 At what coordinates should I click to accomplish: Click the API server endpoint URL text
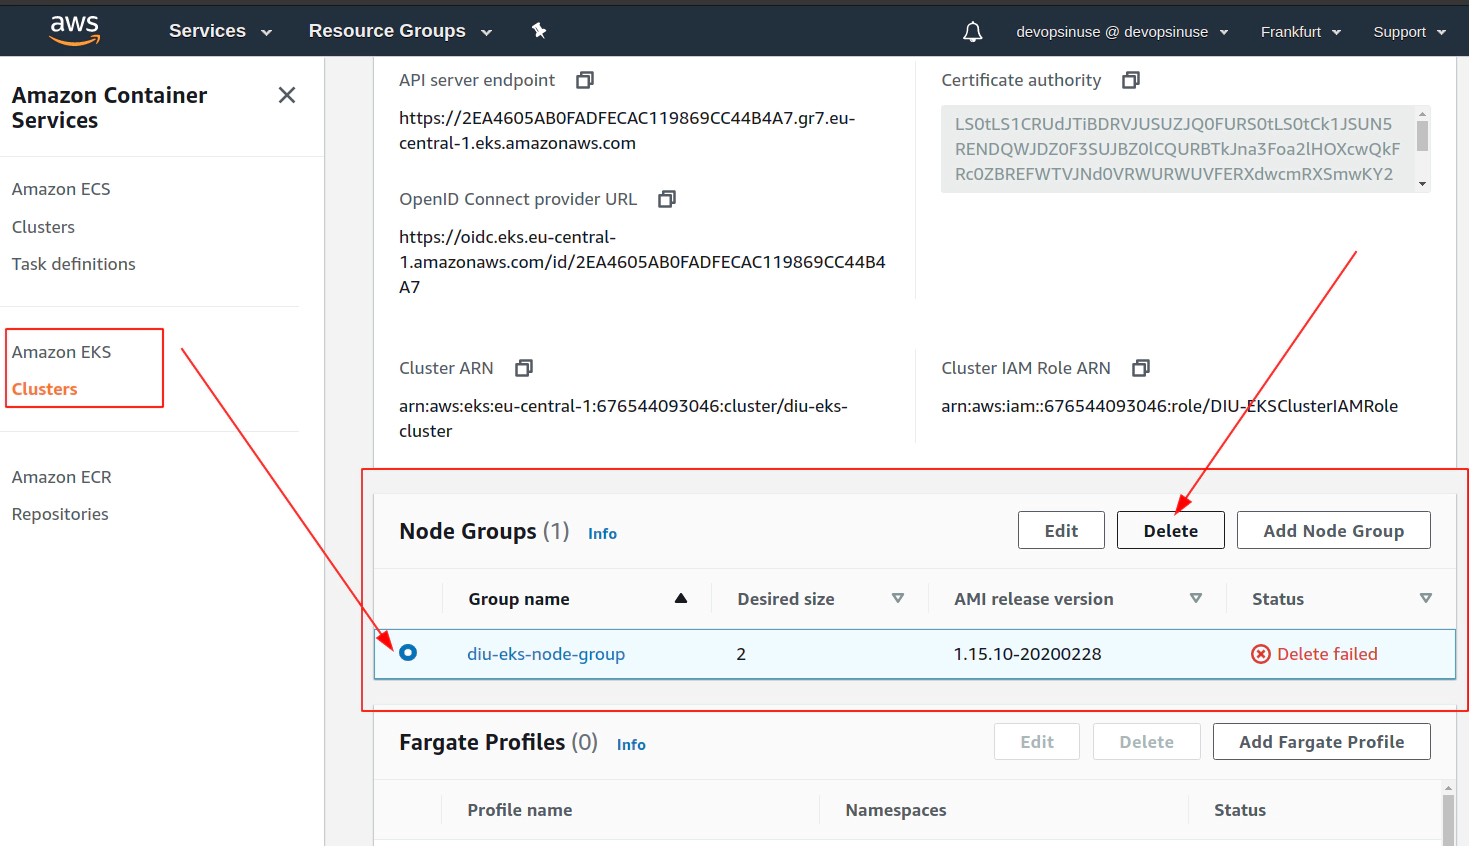[627, 130]
